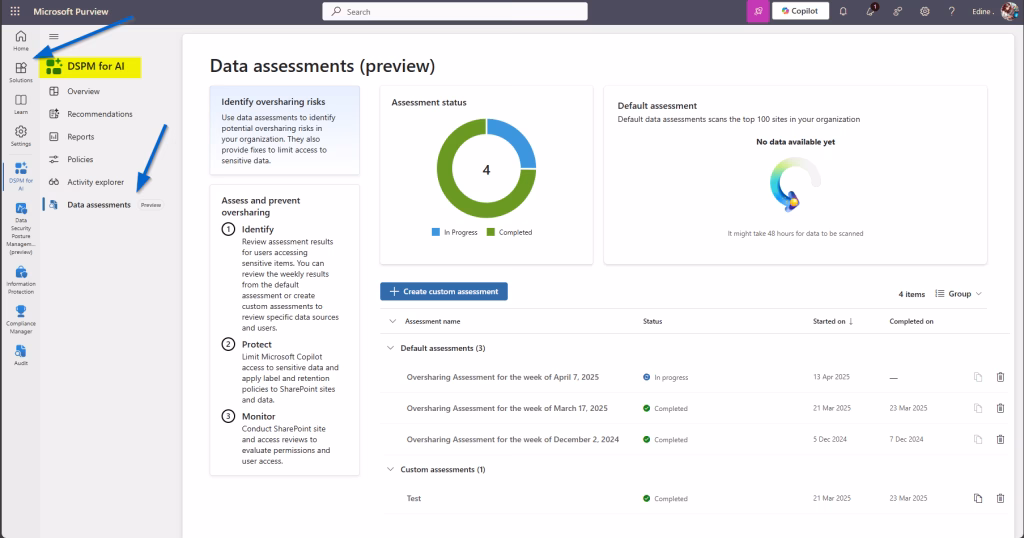Click '7 Dec 2024' completion date
The height and width of the screenshot is (538, 1024).
906,439
